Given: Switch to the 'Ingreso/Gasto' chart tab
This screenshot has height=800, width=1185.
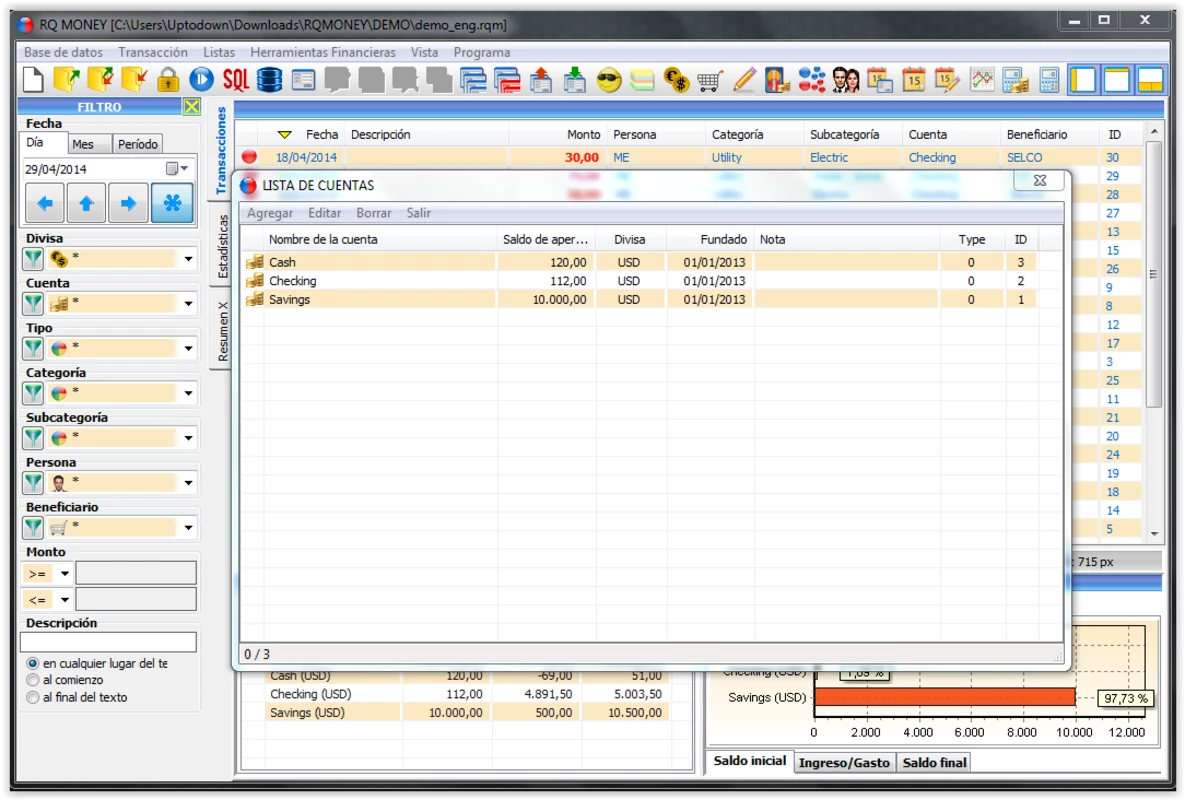Looking at the screenshot, I should point(843,762).
